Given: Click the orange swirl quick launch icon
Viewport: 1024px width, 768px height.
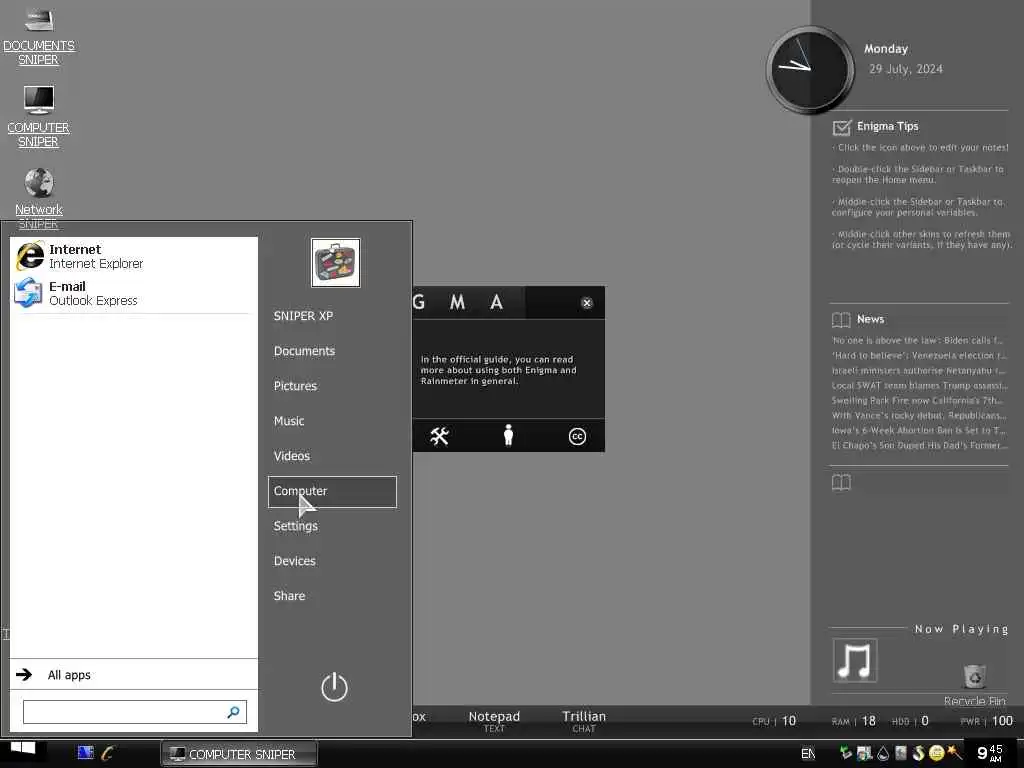Looking at the screenshot, I should coord(108,753).
